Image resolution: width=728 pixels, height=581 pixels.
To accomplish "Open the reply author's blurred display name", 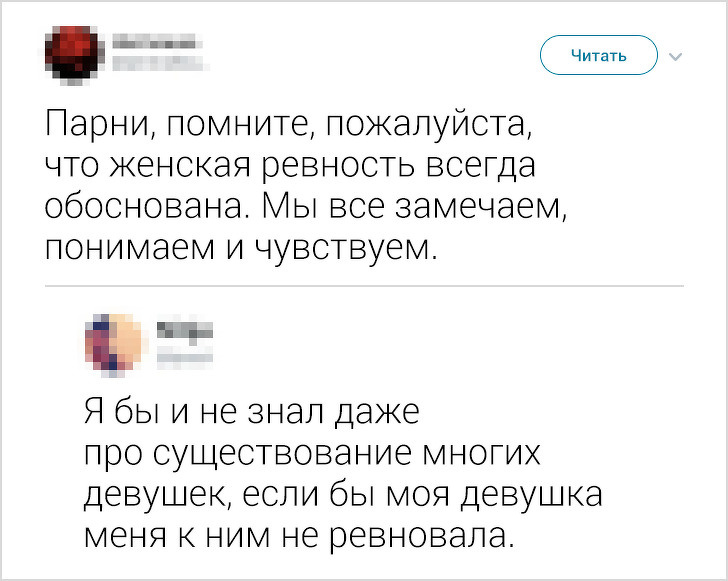I will pos(185,329).
